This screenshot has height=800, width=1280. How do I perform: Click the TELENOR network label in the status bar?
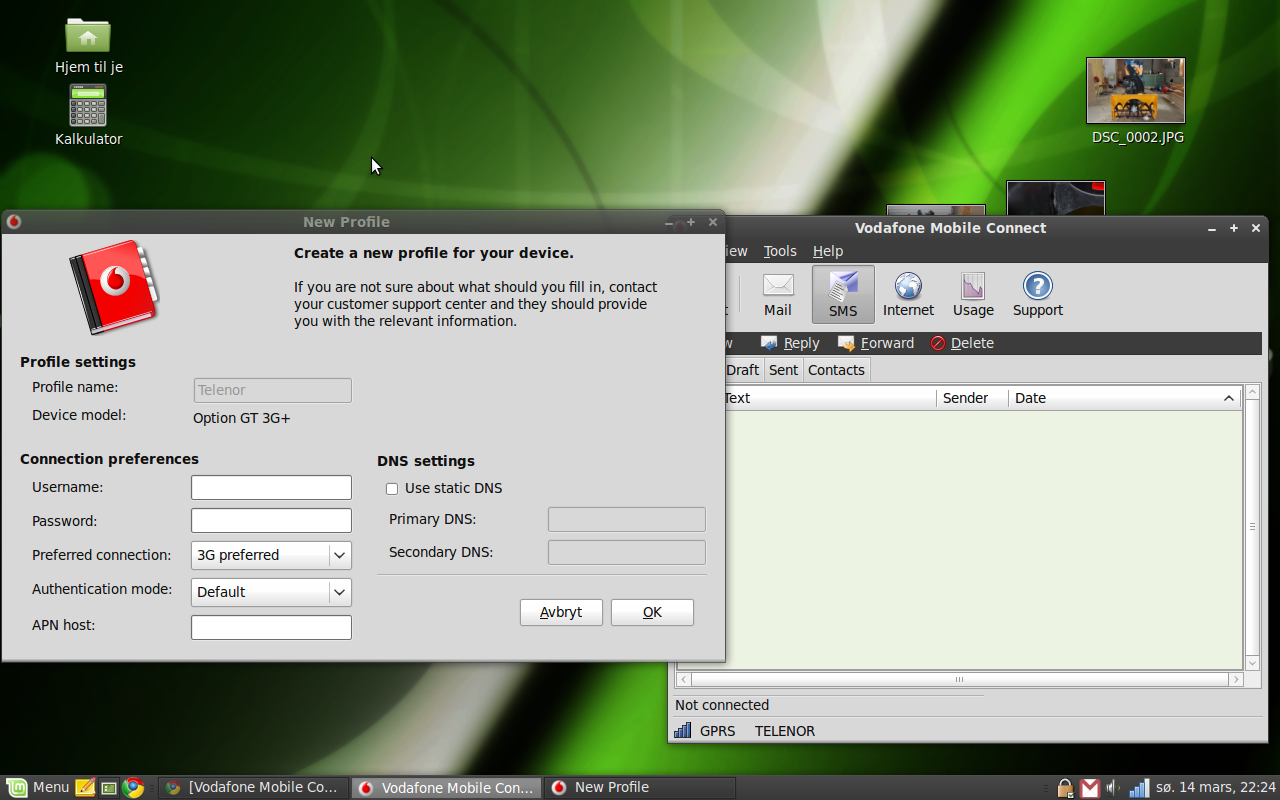[785, 731]
